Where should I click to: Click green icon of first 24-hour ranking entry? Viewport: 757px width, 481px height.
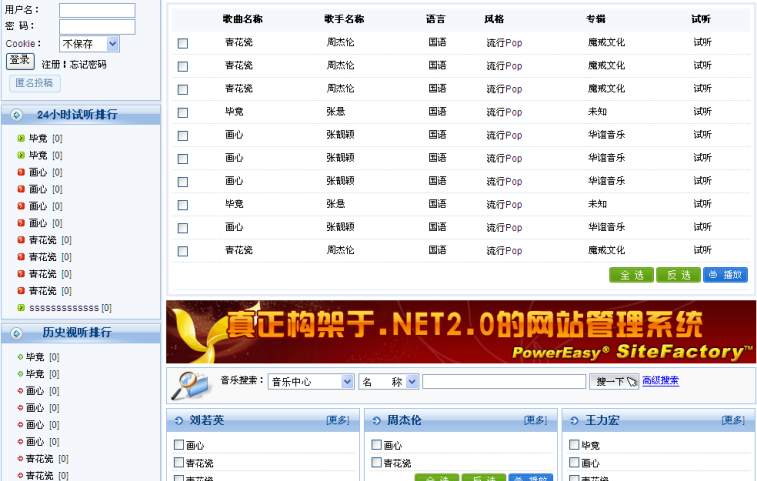click(x=21, y=139)
